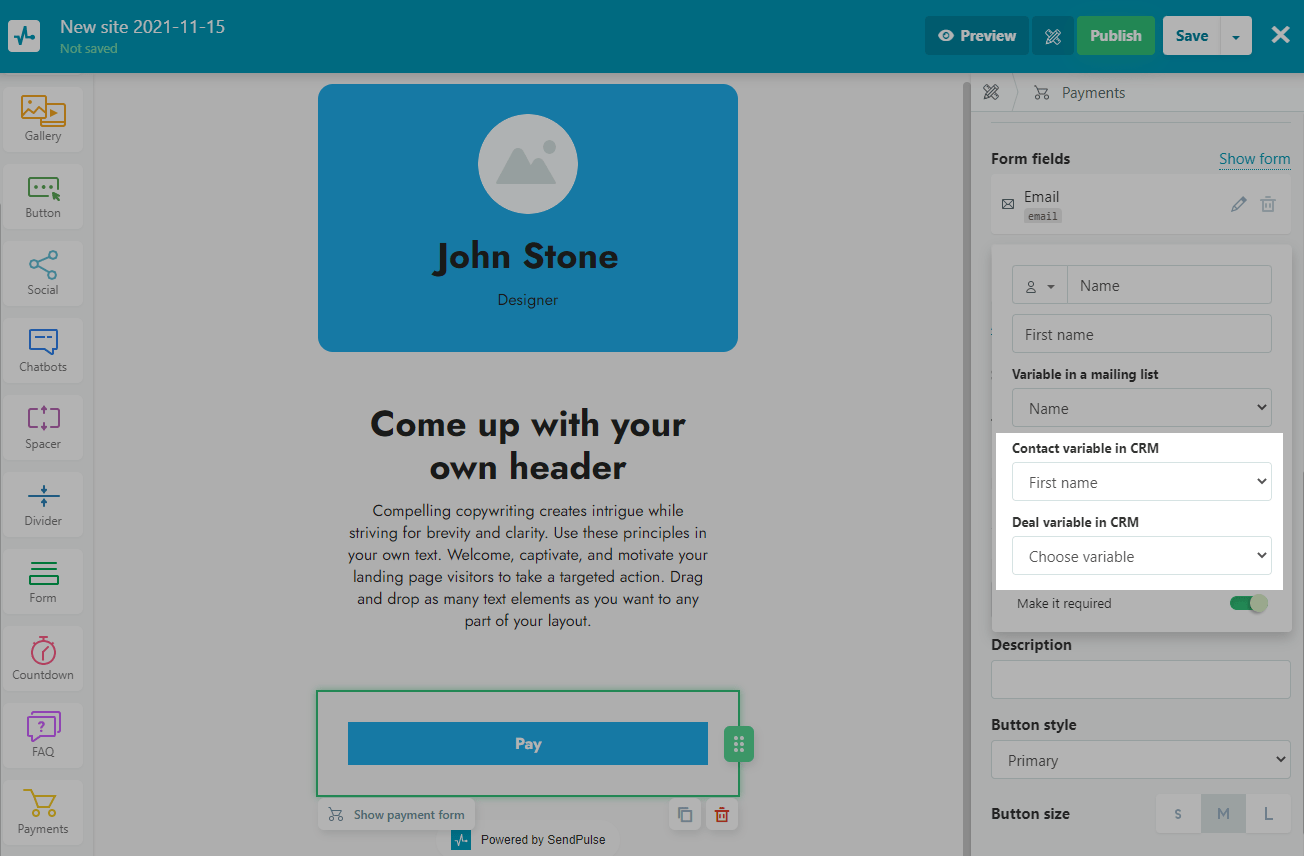The image size is (1304, 856).
Task: Edit the Email field with pencil icon
Action: [x=1239, y=204]
